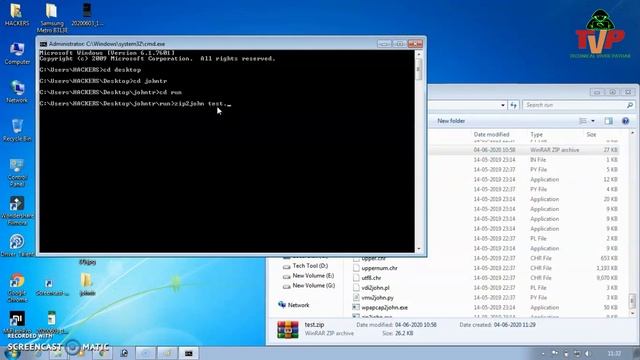Click the help icon in Explorer toolbar
Screen dimensions: 640x360
(625, 121)
